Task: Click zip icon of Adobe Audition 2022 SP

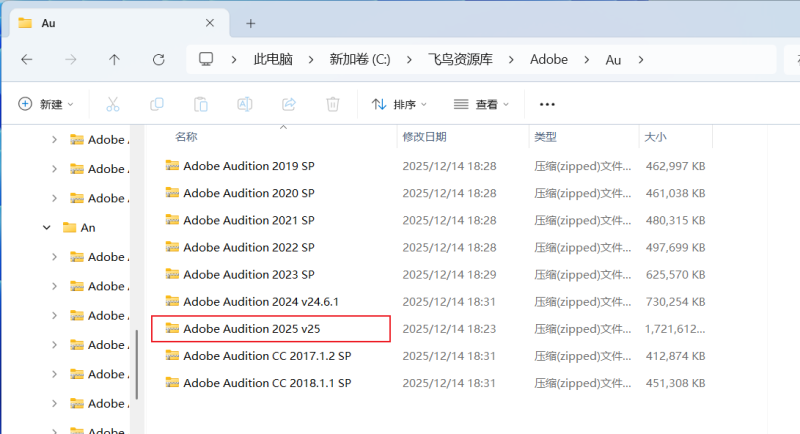Action: (x=172, y=246)
